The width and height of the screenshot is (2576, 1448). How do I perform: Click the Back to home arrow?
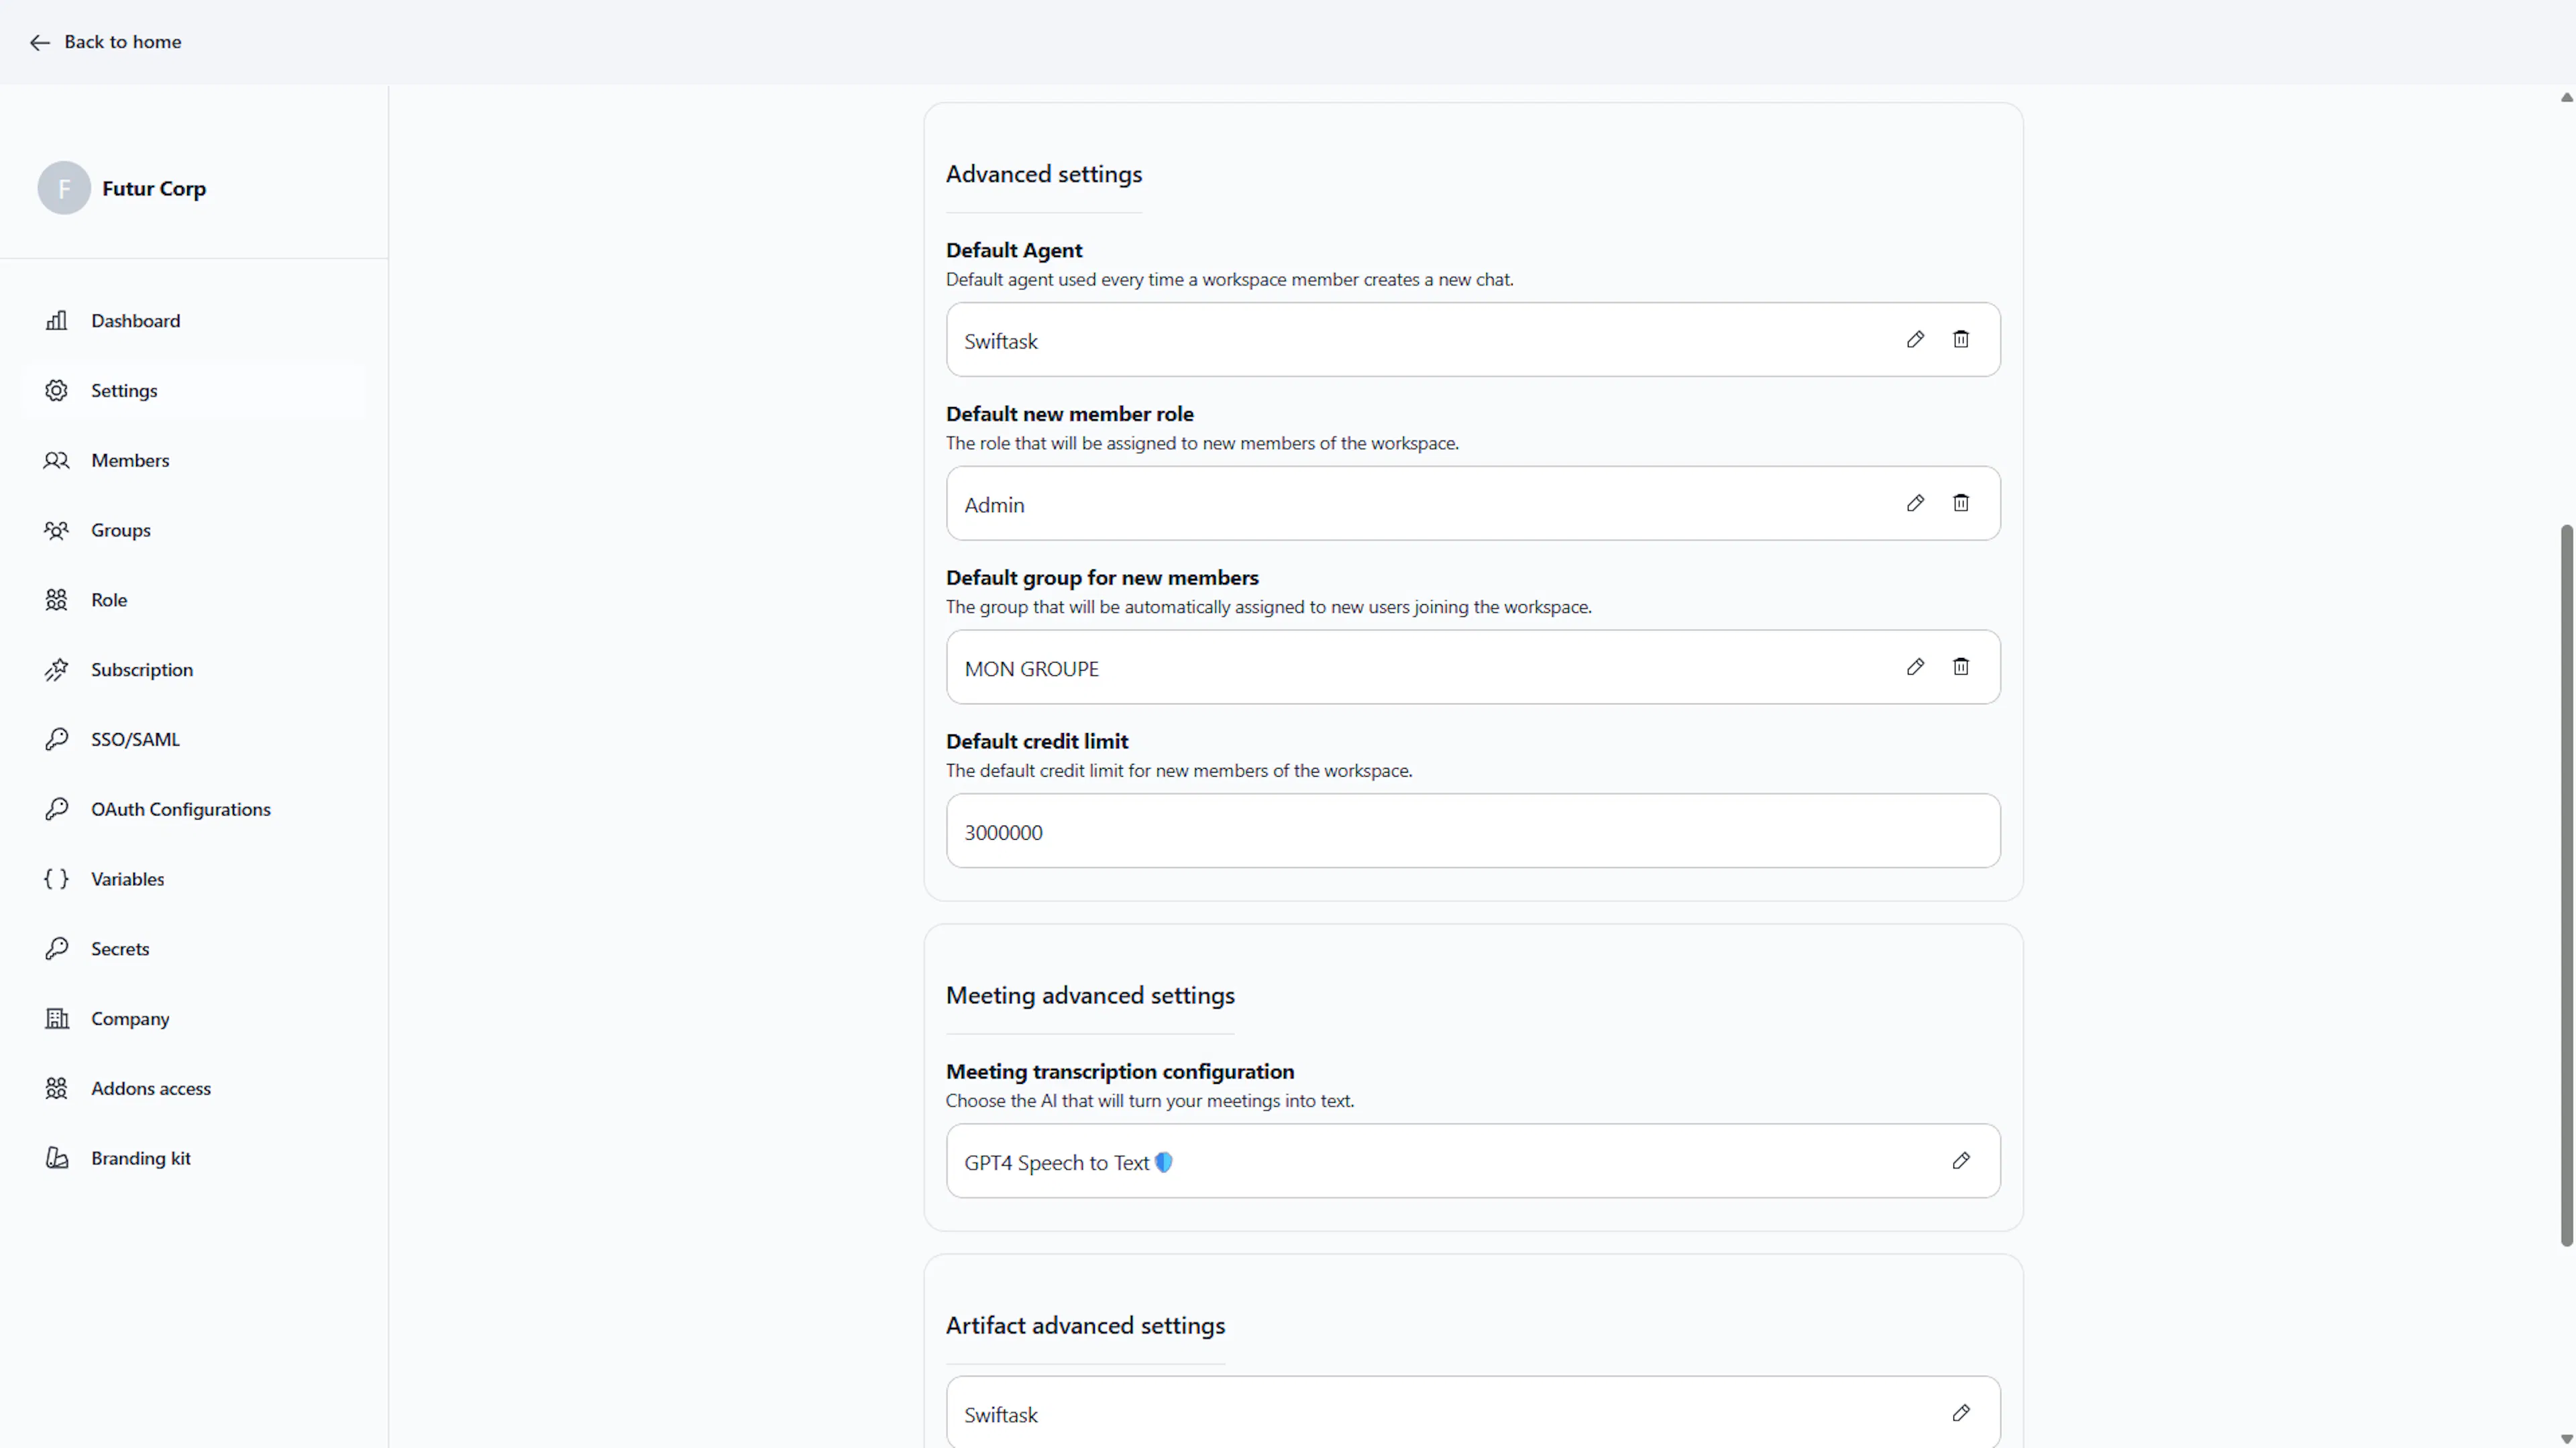tap(40, 42)
